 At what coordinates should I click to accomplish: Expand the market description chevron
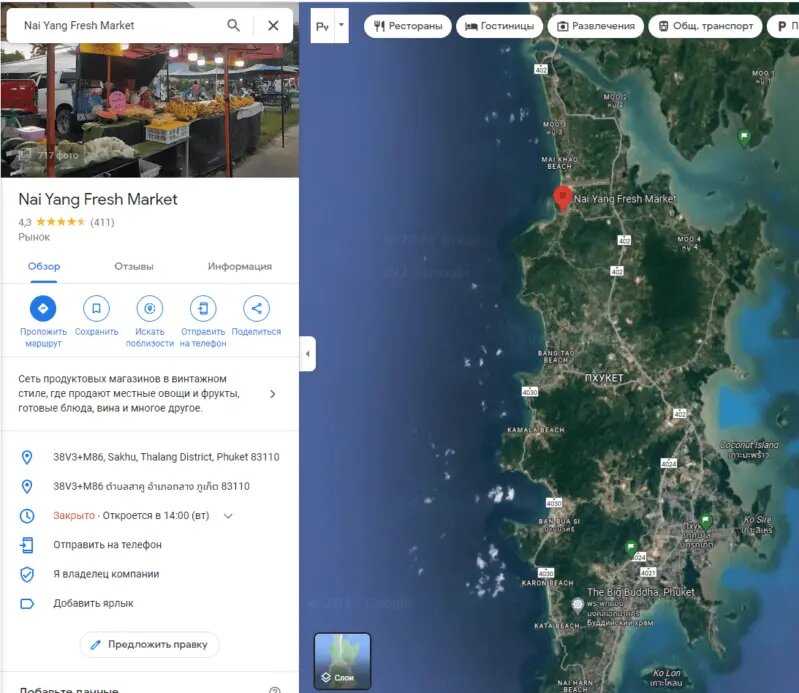click(273, 394)
